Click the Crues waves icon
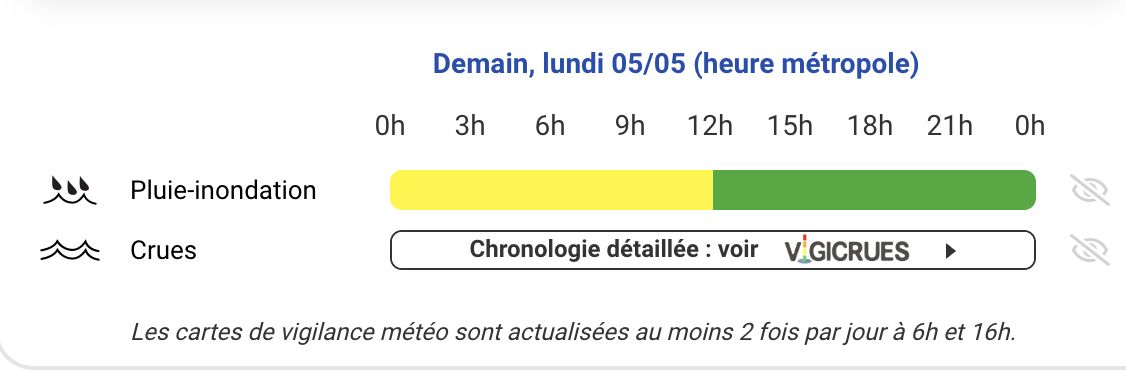The width and height of the screenshot is (1126, 372). point(70,250)
